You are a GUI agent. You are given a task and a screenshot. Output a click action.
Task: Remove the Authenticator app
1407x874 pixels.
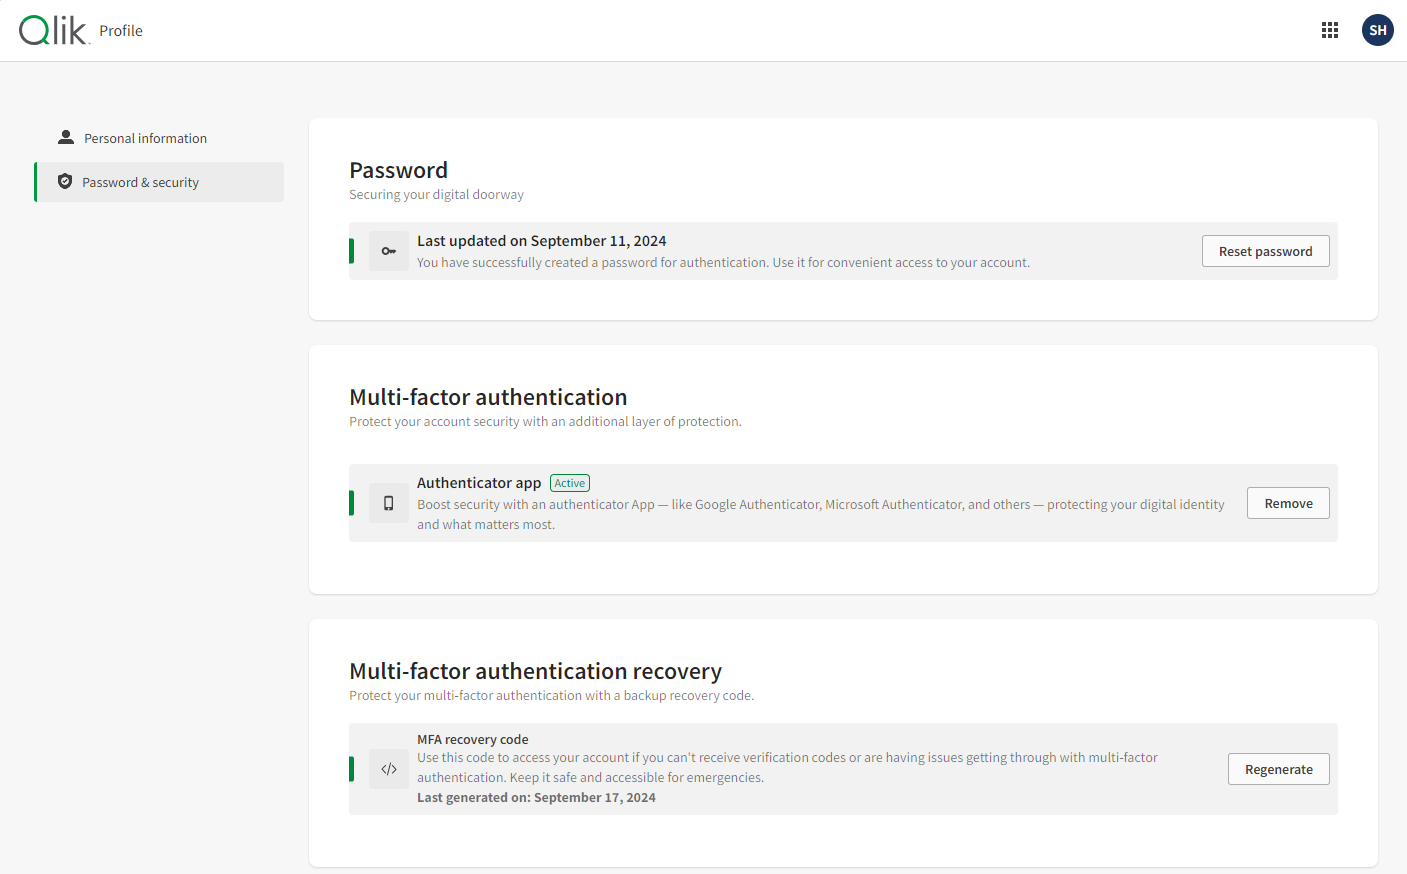(x=1287, y=503)
